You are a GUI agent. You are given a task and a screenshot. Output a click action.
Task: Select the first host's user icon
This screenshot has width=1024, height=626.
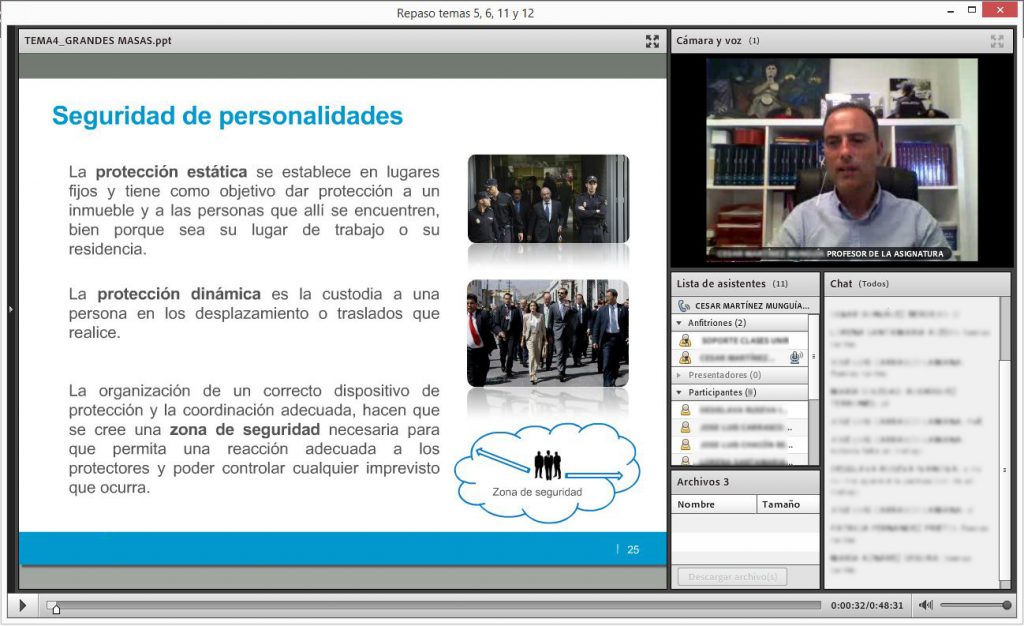[685, 340]
